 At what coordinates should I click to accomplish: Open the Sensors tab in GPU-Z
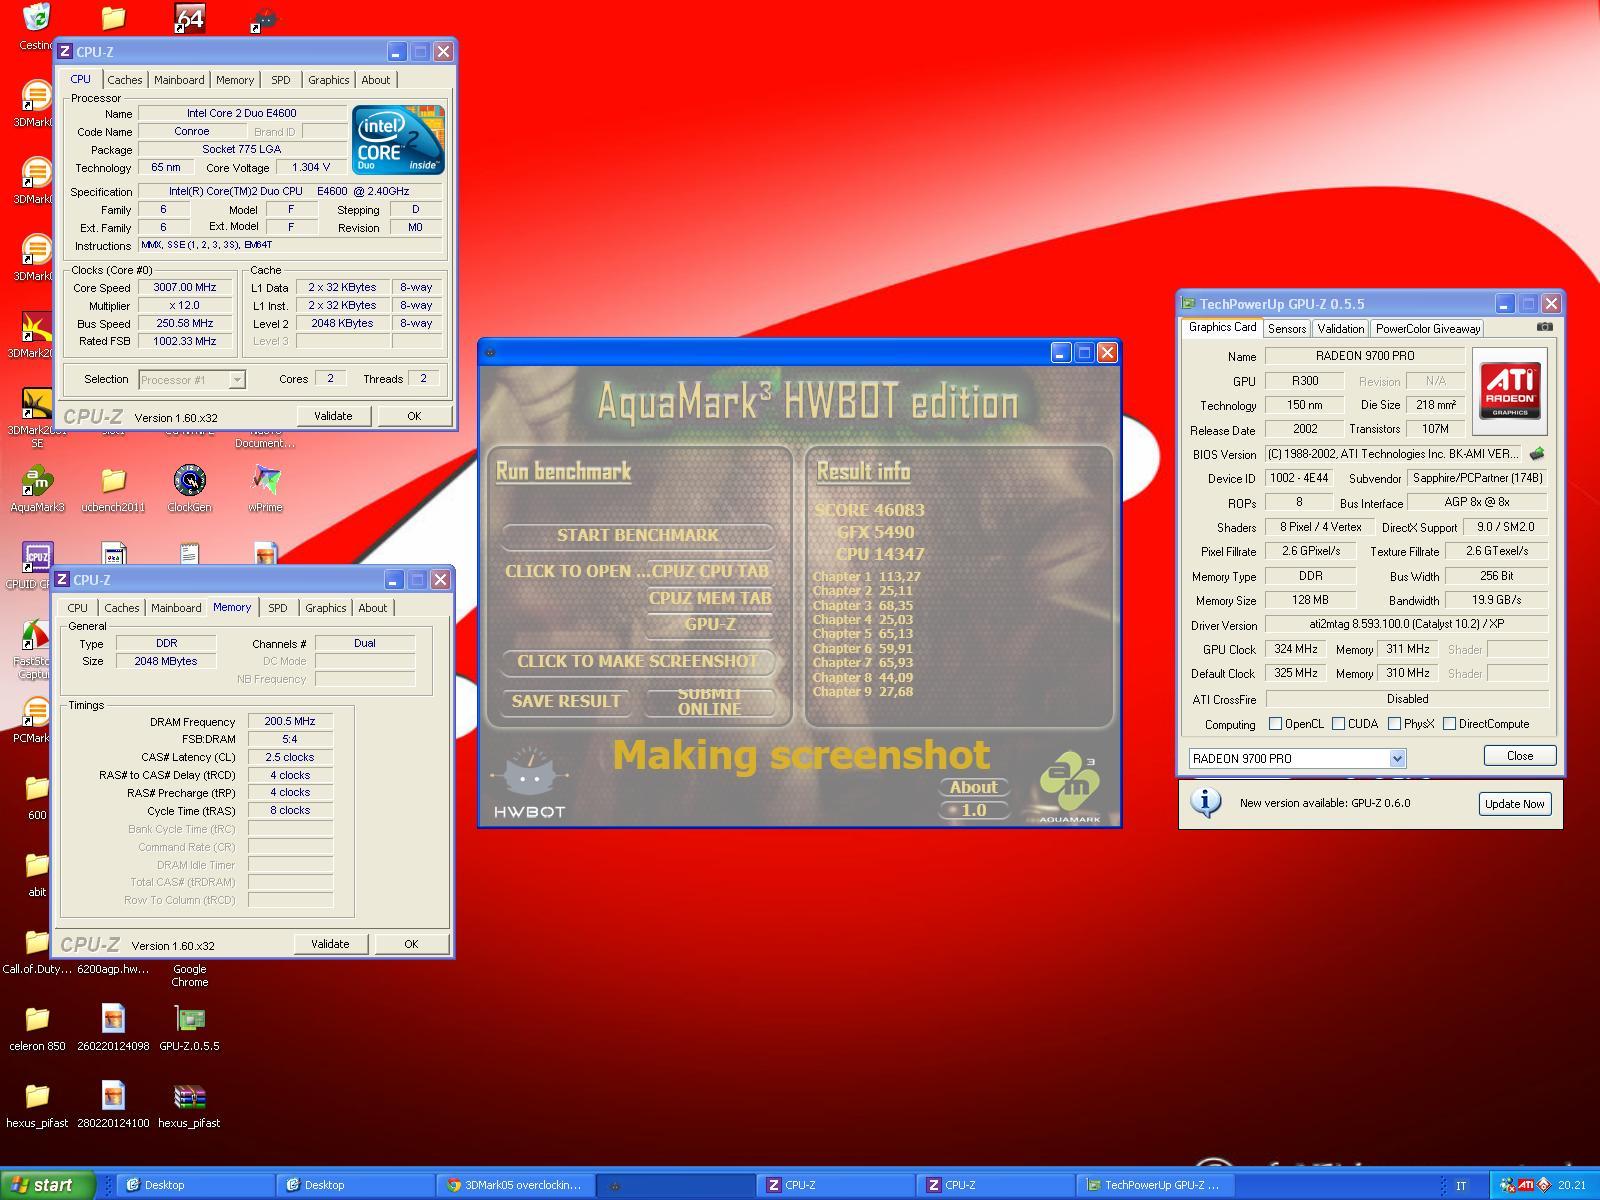(x=1287, y=328)
